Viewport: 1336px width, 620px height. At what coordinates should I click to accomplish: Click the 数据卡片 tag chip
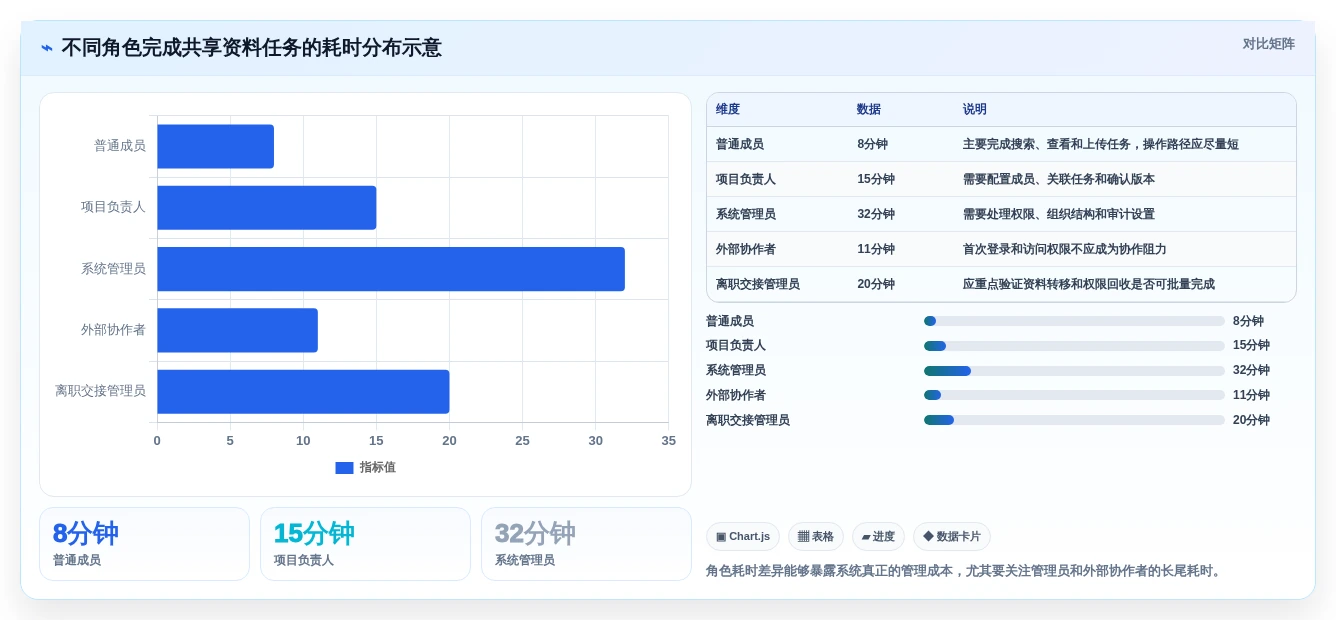coord(952,537)
